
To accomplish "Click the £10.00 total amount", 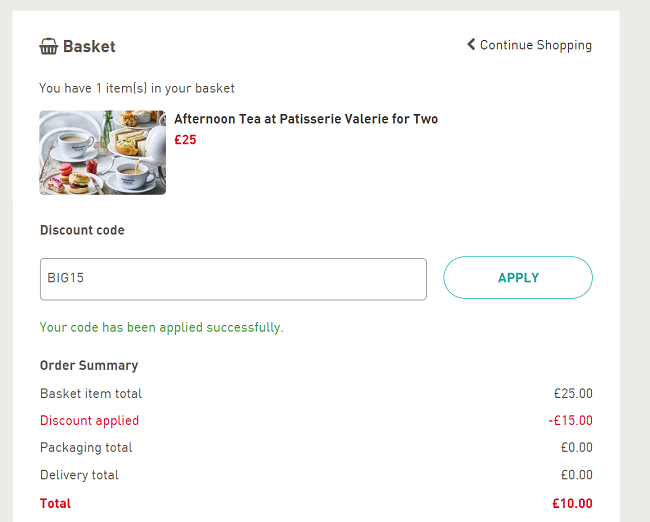I will 572,503.
